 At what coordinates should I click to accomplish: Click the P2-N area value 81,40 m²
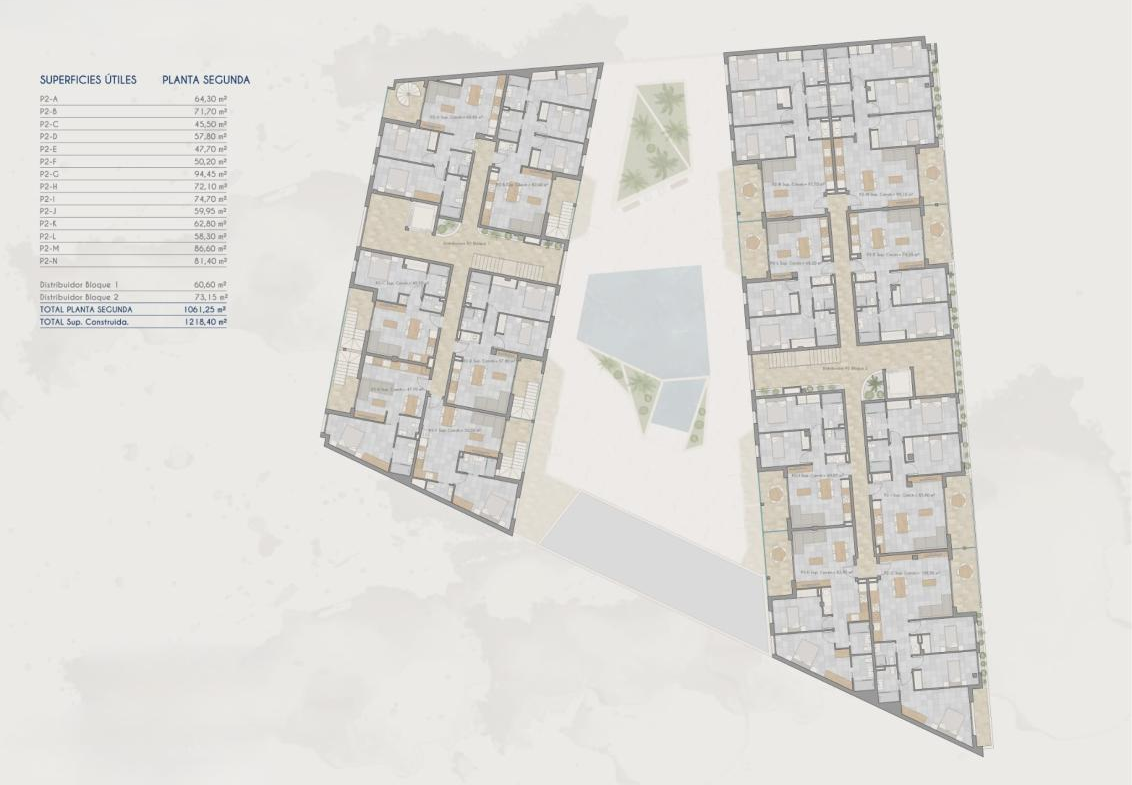point(211,261)
